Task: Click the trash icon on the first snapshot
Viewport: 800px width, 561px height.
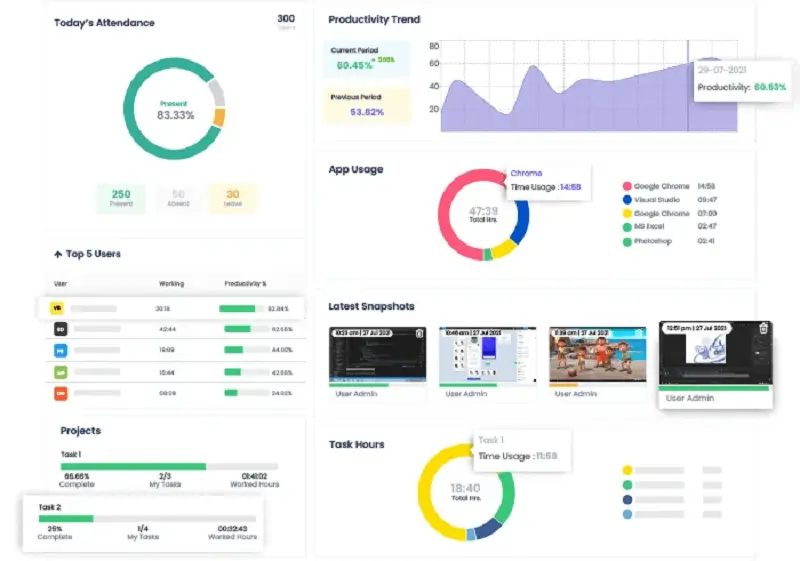Action: coord(420,333)
